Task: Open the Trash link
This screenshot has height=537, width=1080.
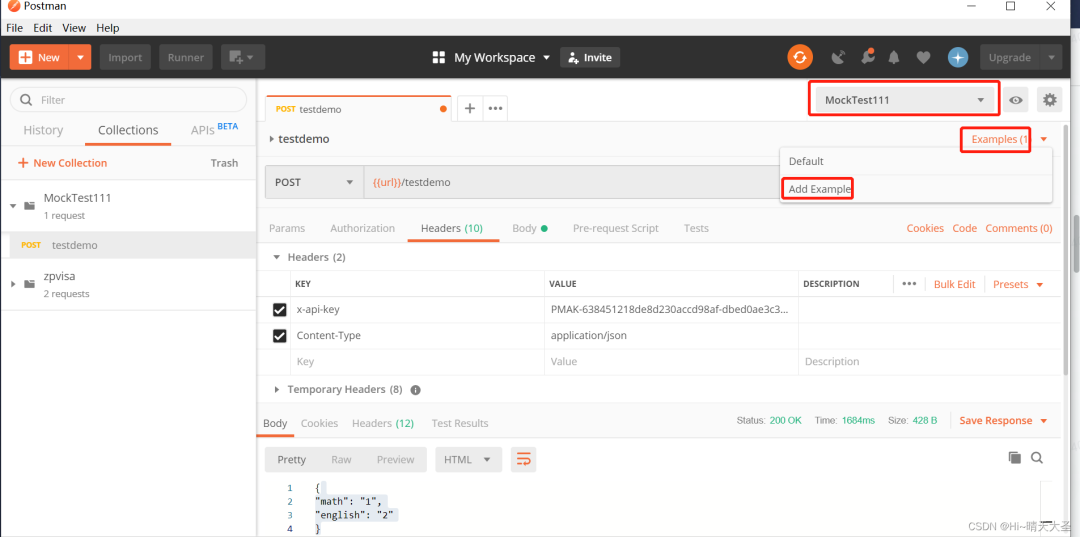Action: coord(224,163)
